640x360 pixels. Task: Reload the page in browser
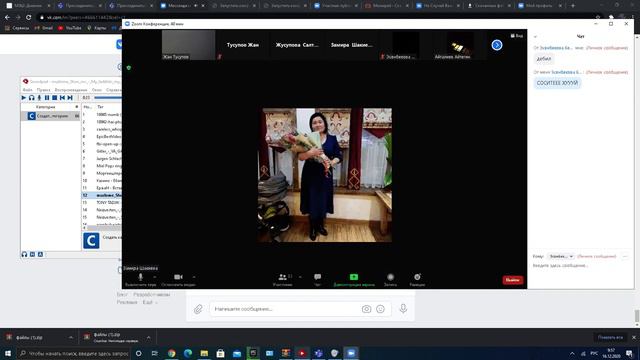click(x=29, y=18)
